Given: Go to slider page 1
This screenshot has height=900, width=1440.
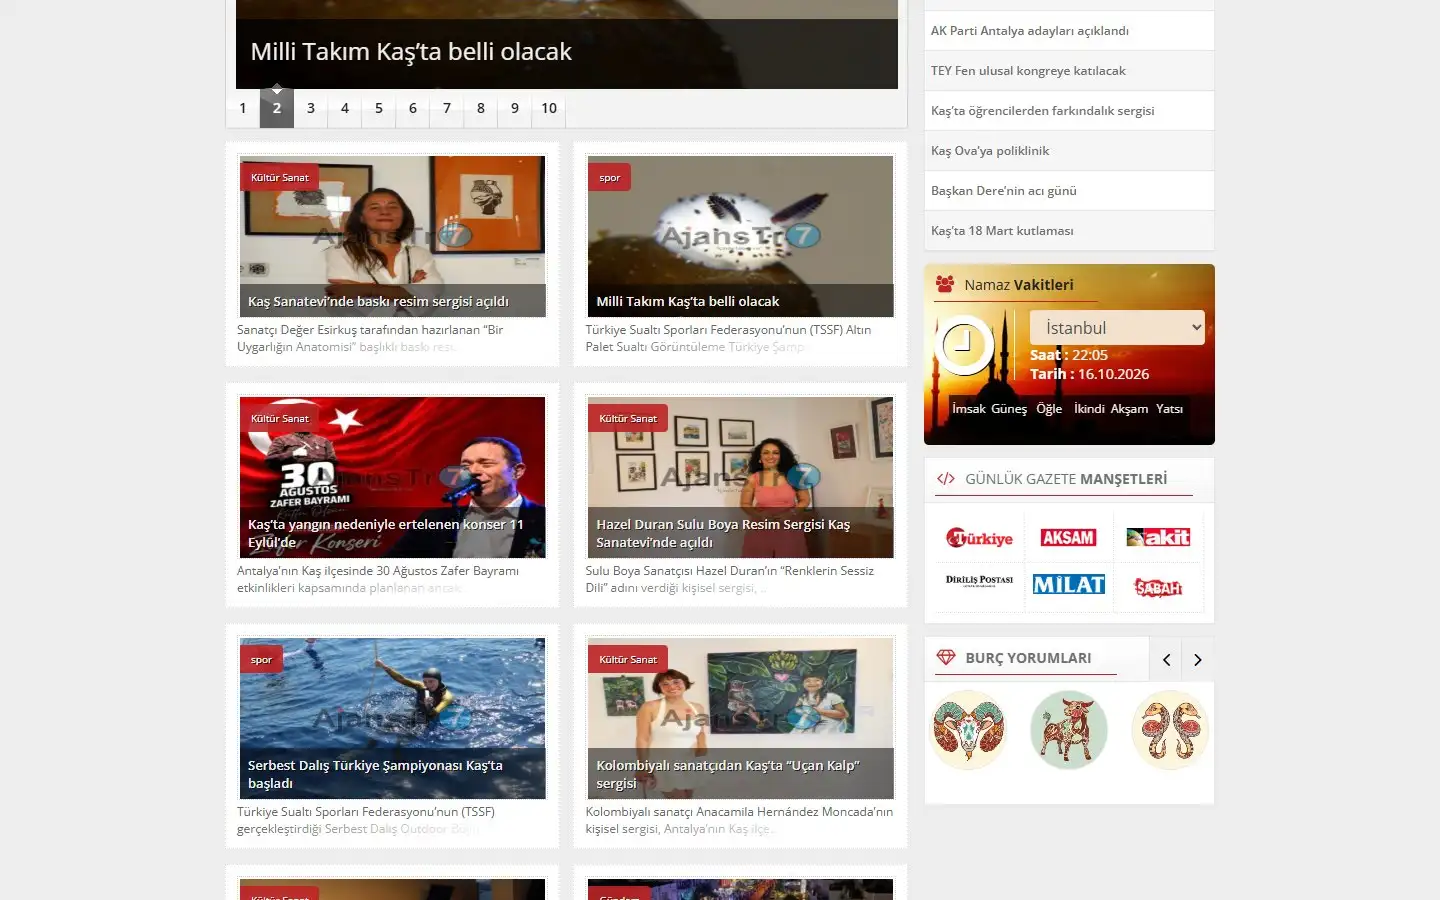Looking at the screenshot, I should point(243,108).
